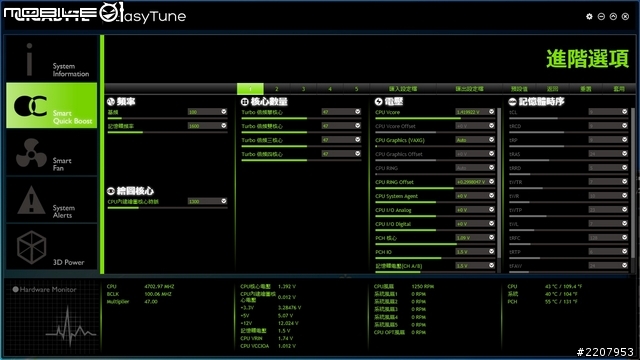Viewport: 640px width, 360px height.
Task: Open the fourth Turbo core ratio dropdown
Action: (x=358, y=153)
